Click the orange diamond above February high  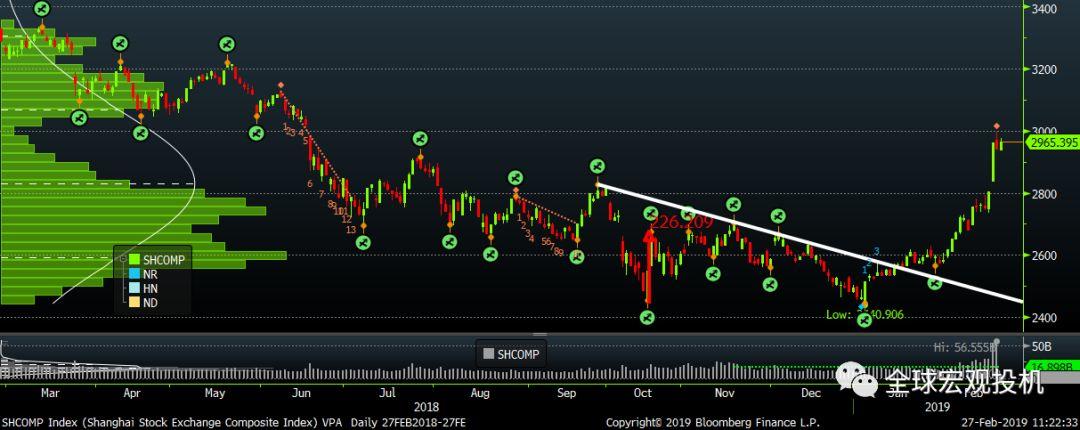tap(997, 126)
